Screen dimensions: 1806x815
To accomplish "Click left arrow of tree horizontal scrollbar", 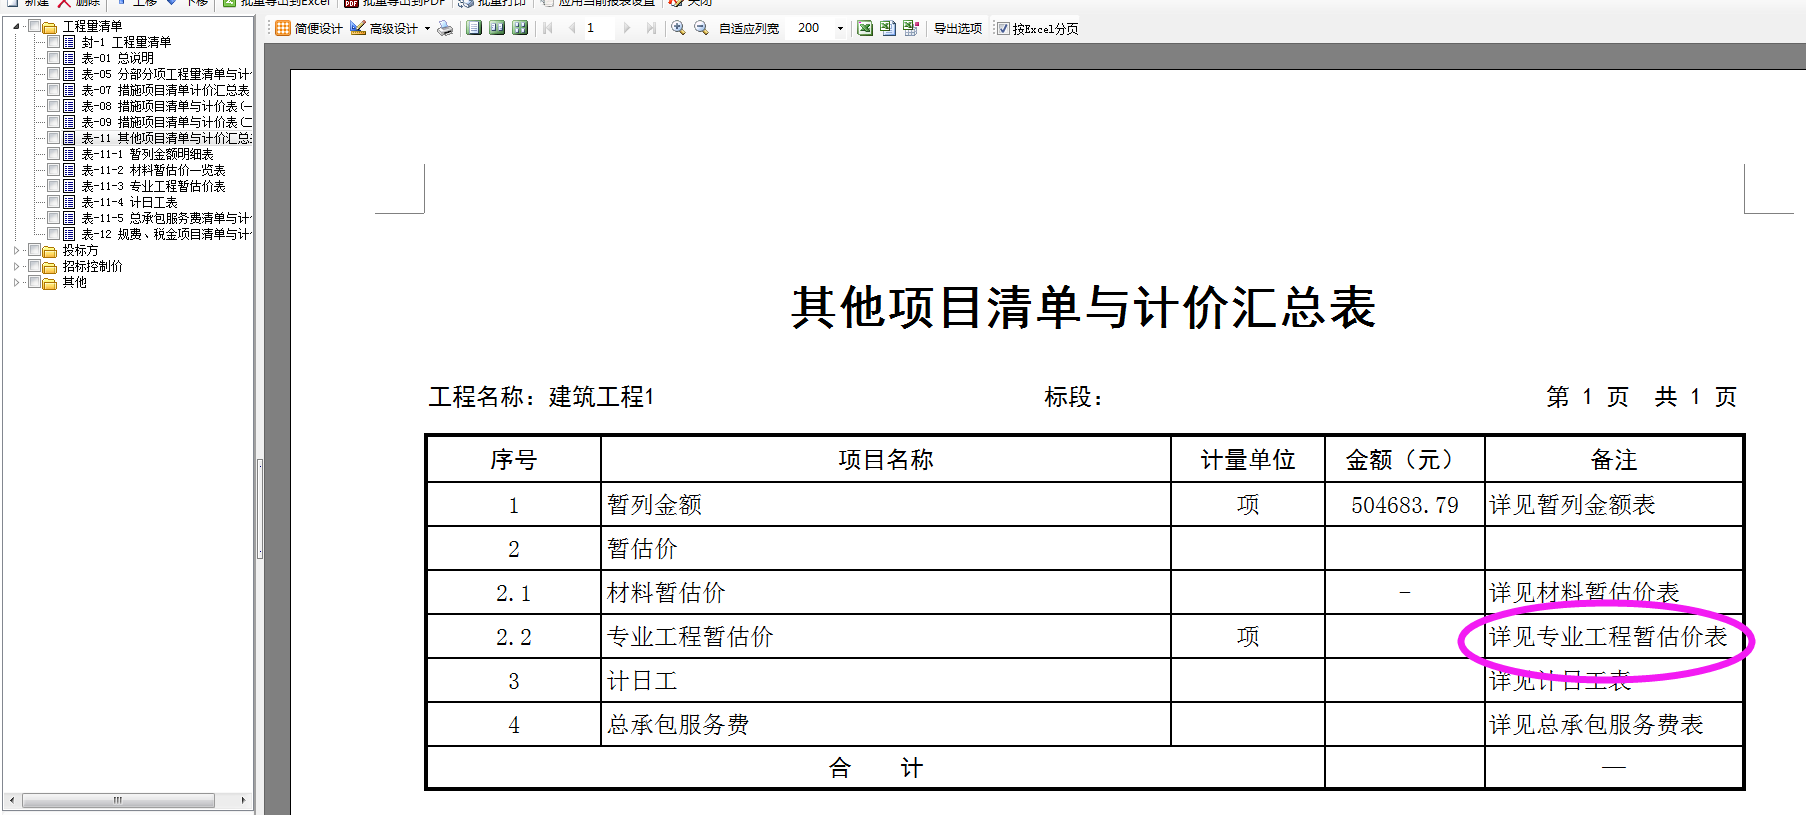I will point(11,800).
